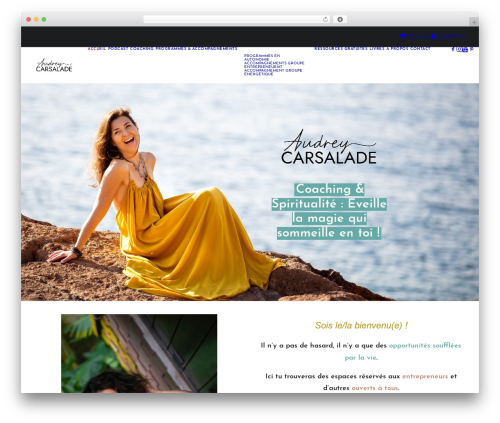
Task: Click the user icon beside Compte
Action: (x=433, y=36)
